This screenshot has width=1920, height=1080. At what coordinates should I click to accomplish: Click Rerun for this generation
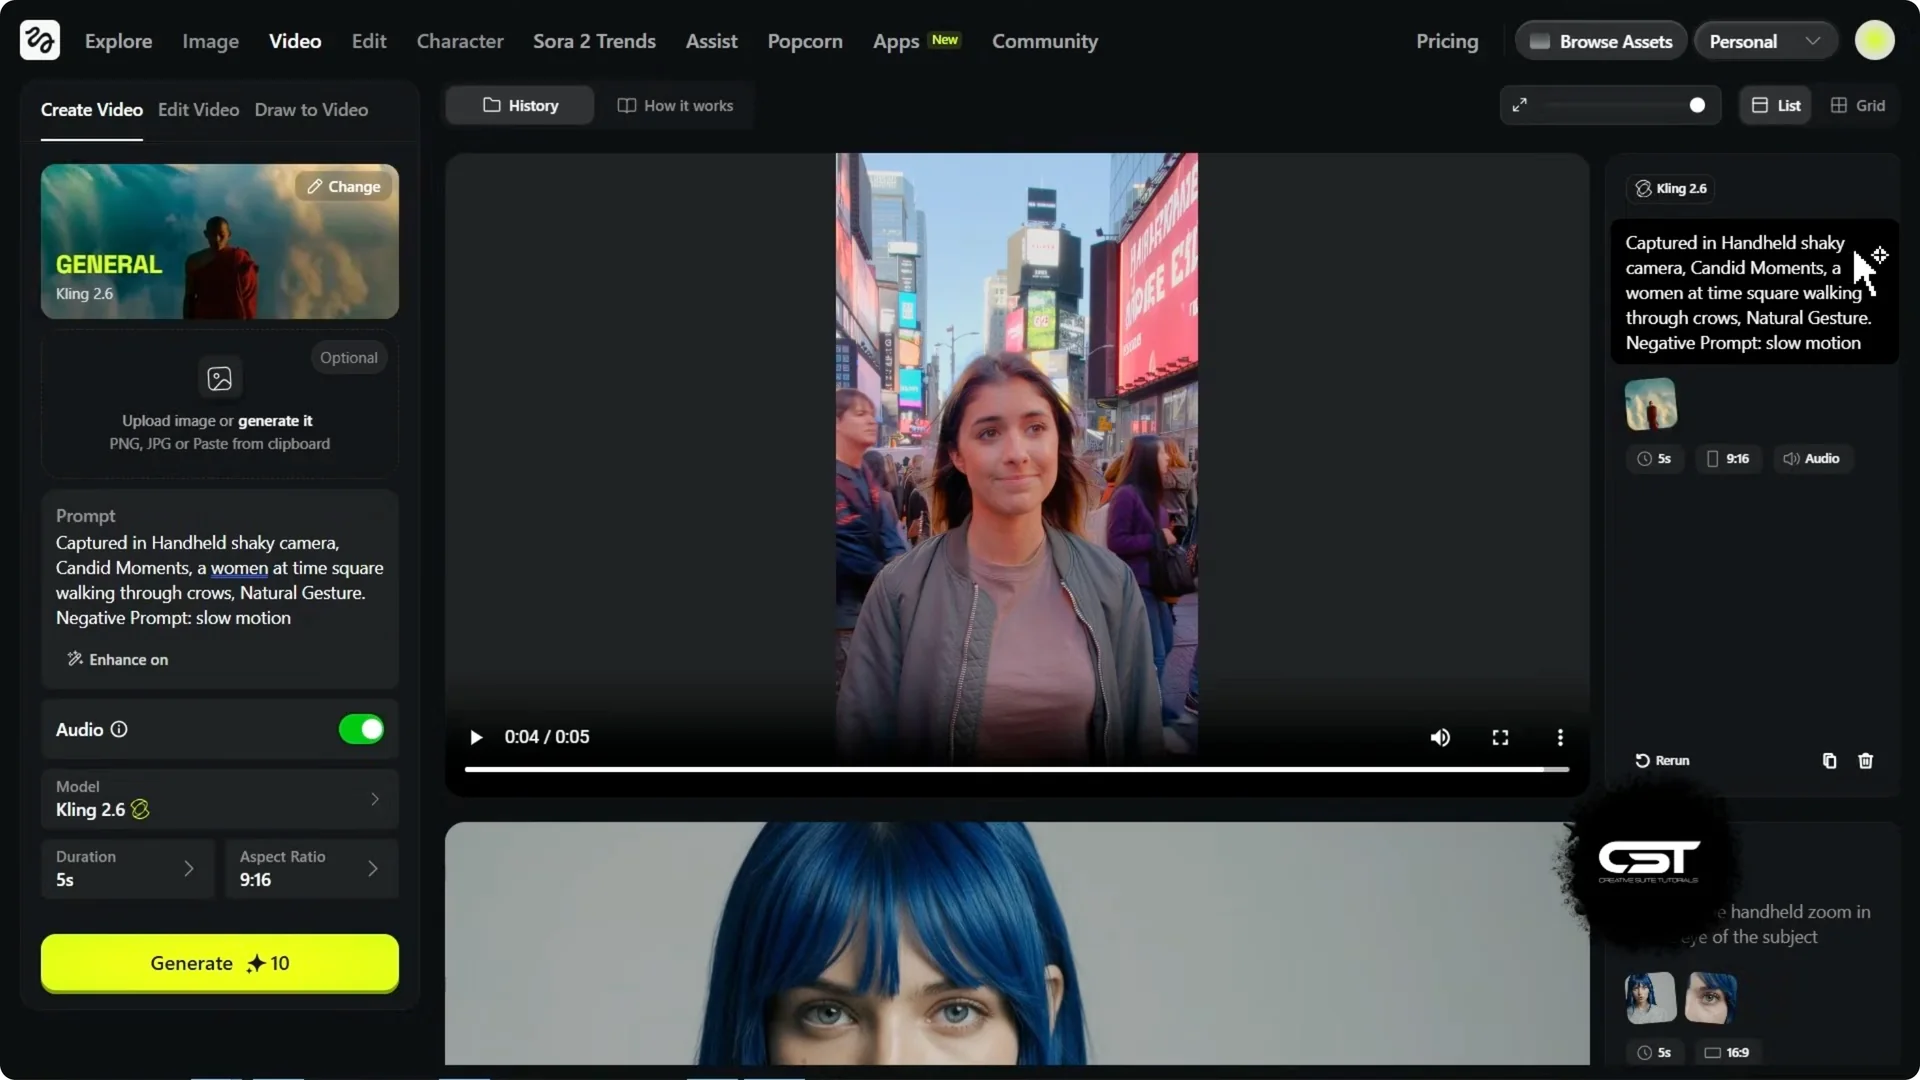pyautogui.click(x=1662, y=761)
